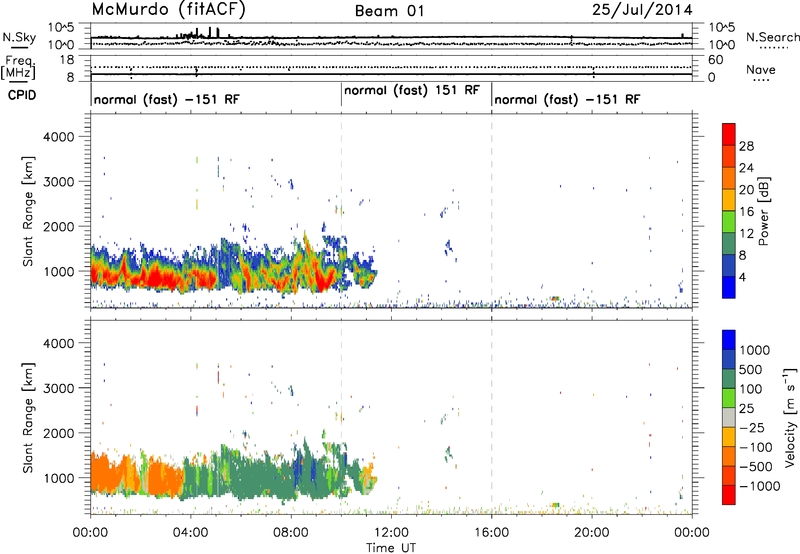Pick the bright blue bottom segment of power bar
Screen dimensions: 800x554
point(729,287)
